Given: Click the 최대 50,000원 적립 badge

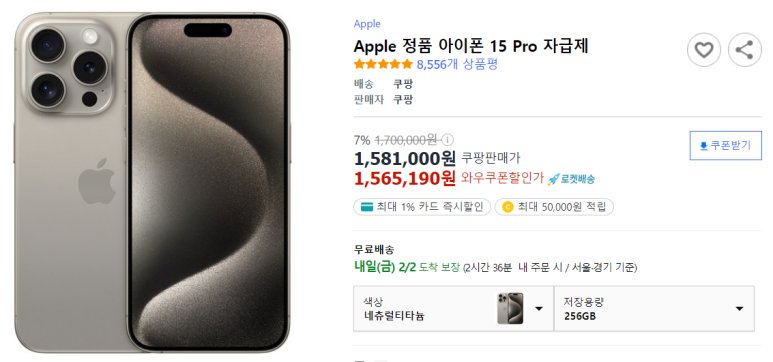Looking at the screenshot, I should 554,207.
